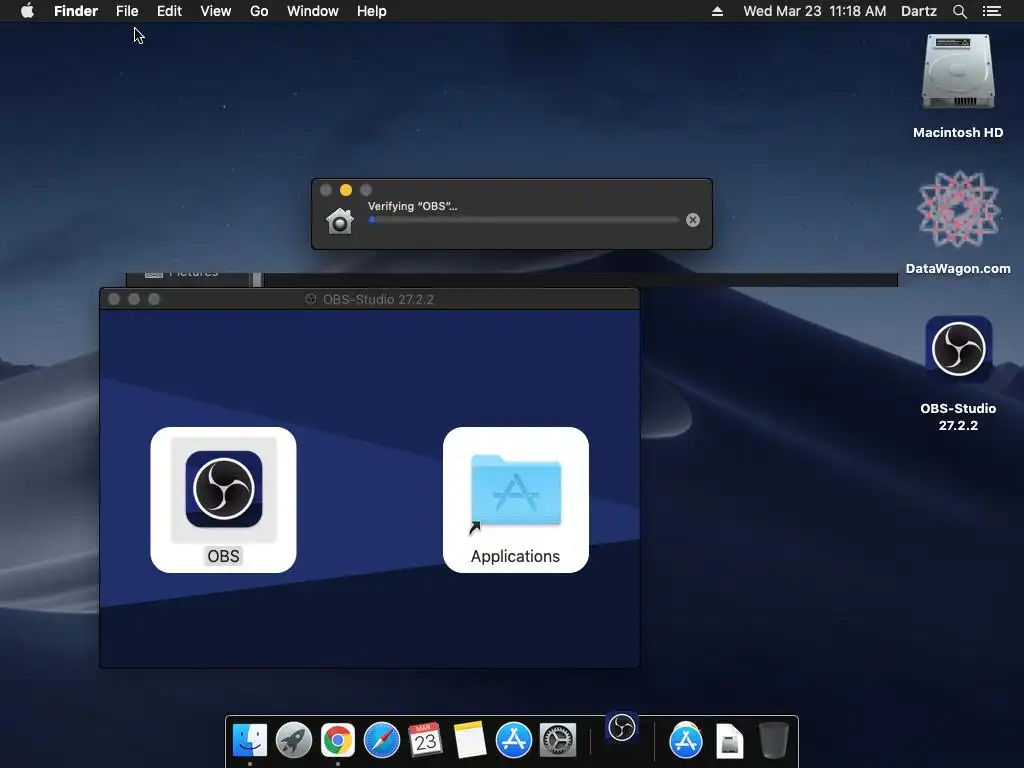The image size is (1024, 768).
Task: Open the App Store icon beside Notes in the Dock
Action: tap(514, 741)
